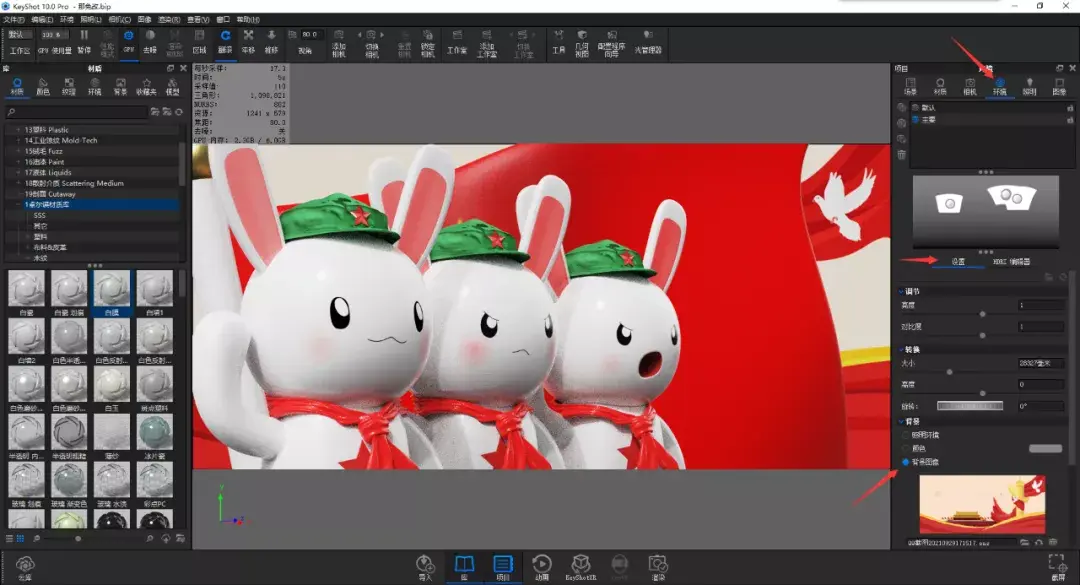Open the 渲染 render button in bottom bar
The width and height of the screenshot is (1080, 585).
click(x=658, y=568)
